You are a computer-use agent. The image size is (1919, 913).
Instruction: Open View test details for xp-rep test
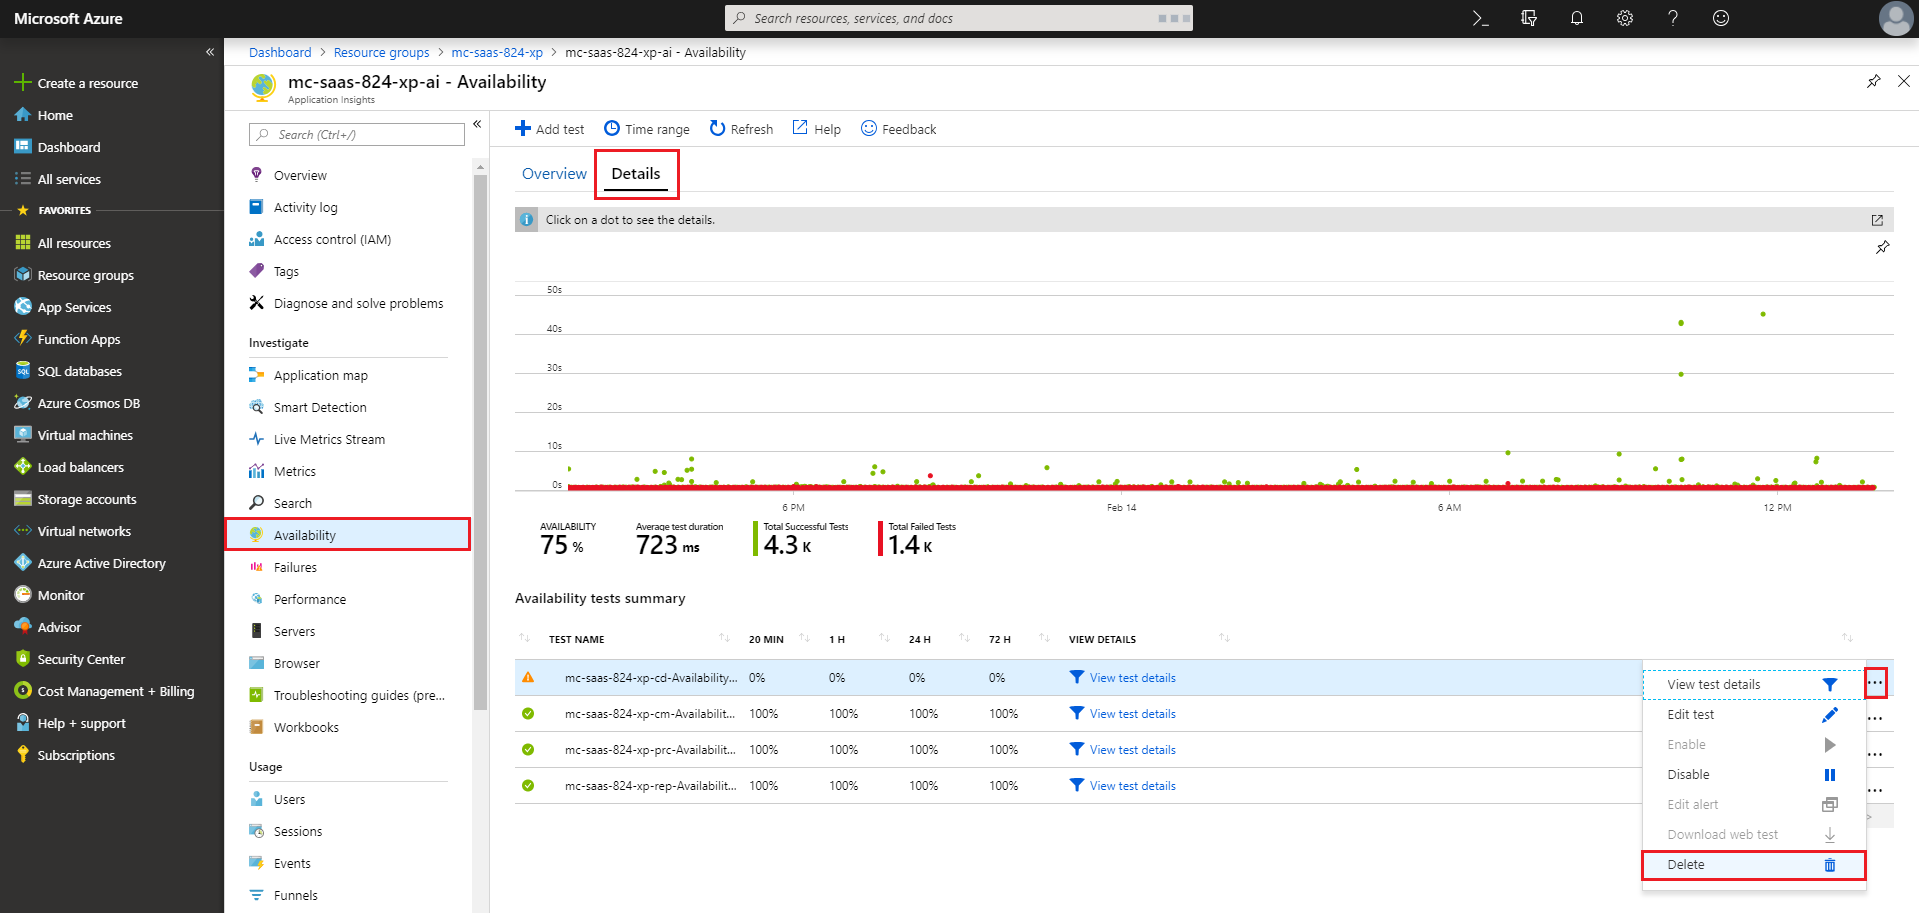coord(1132,786)
